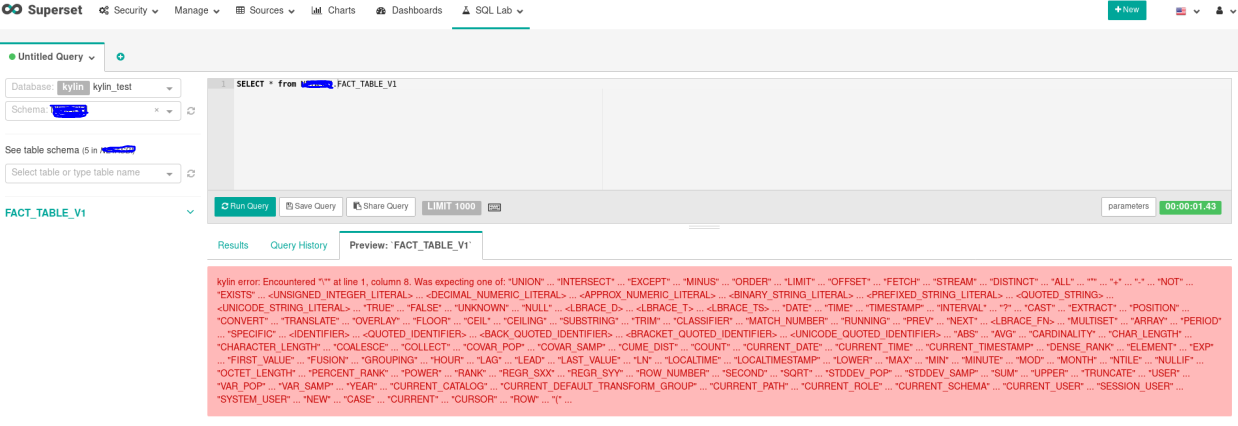Show keyboard shortcuts icon
The width and height of the screenshot is (1238, 426).
494,207
